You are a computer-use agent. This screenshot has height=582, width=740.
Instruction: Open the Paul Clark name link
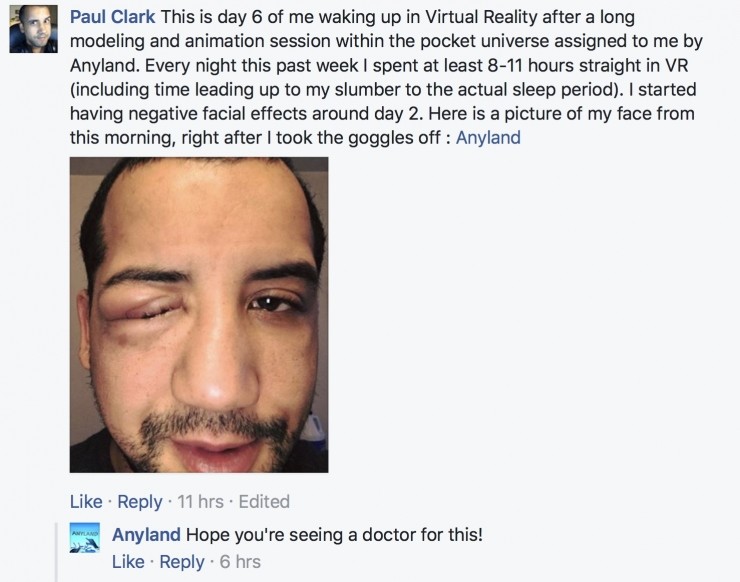112,17
